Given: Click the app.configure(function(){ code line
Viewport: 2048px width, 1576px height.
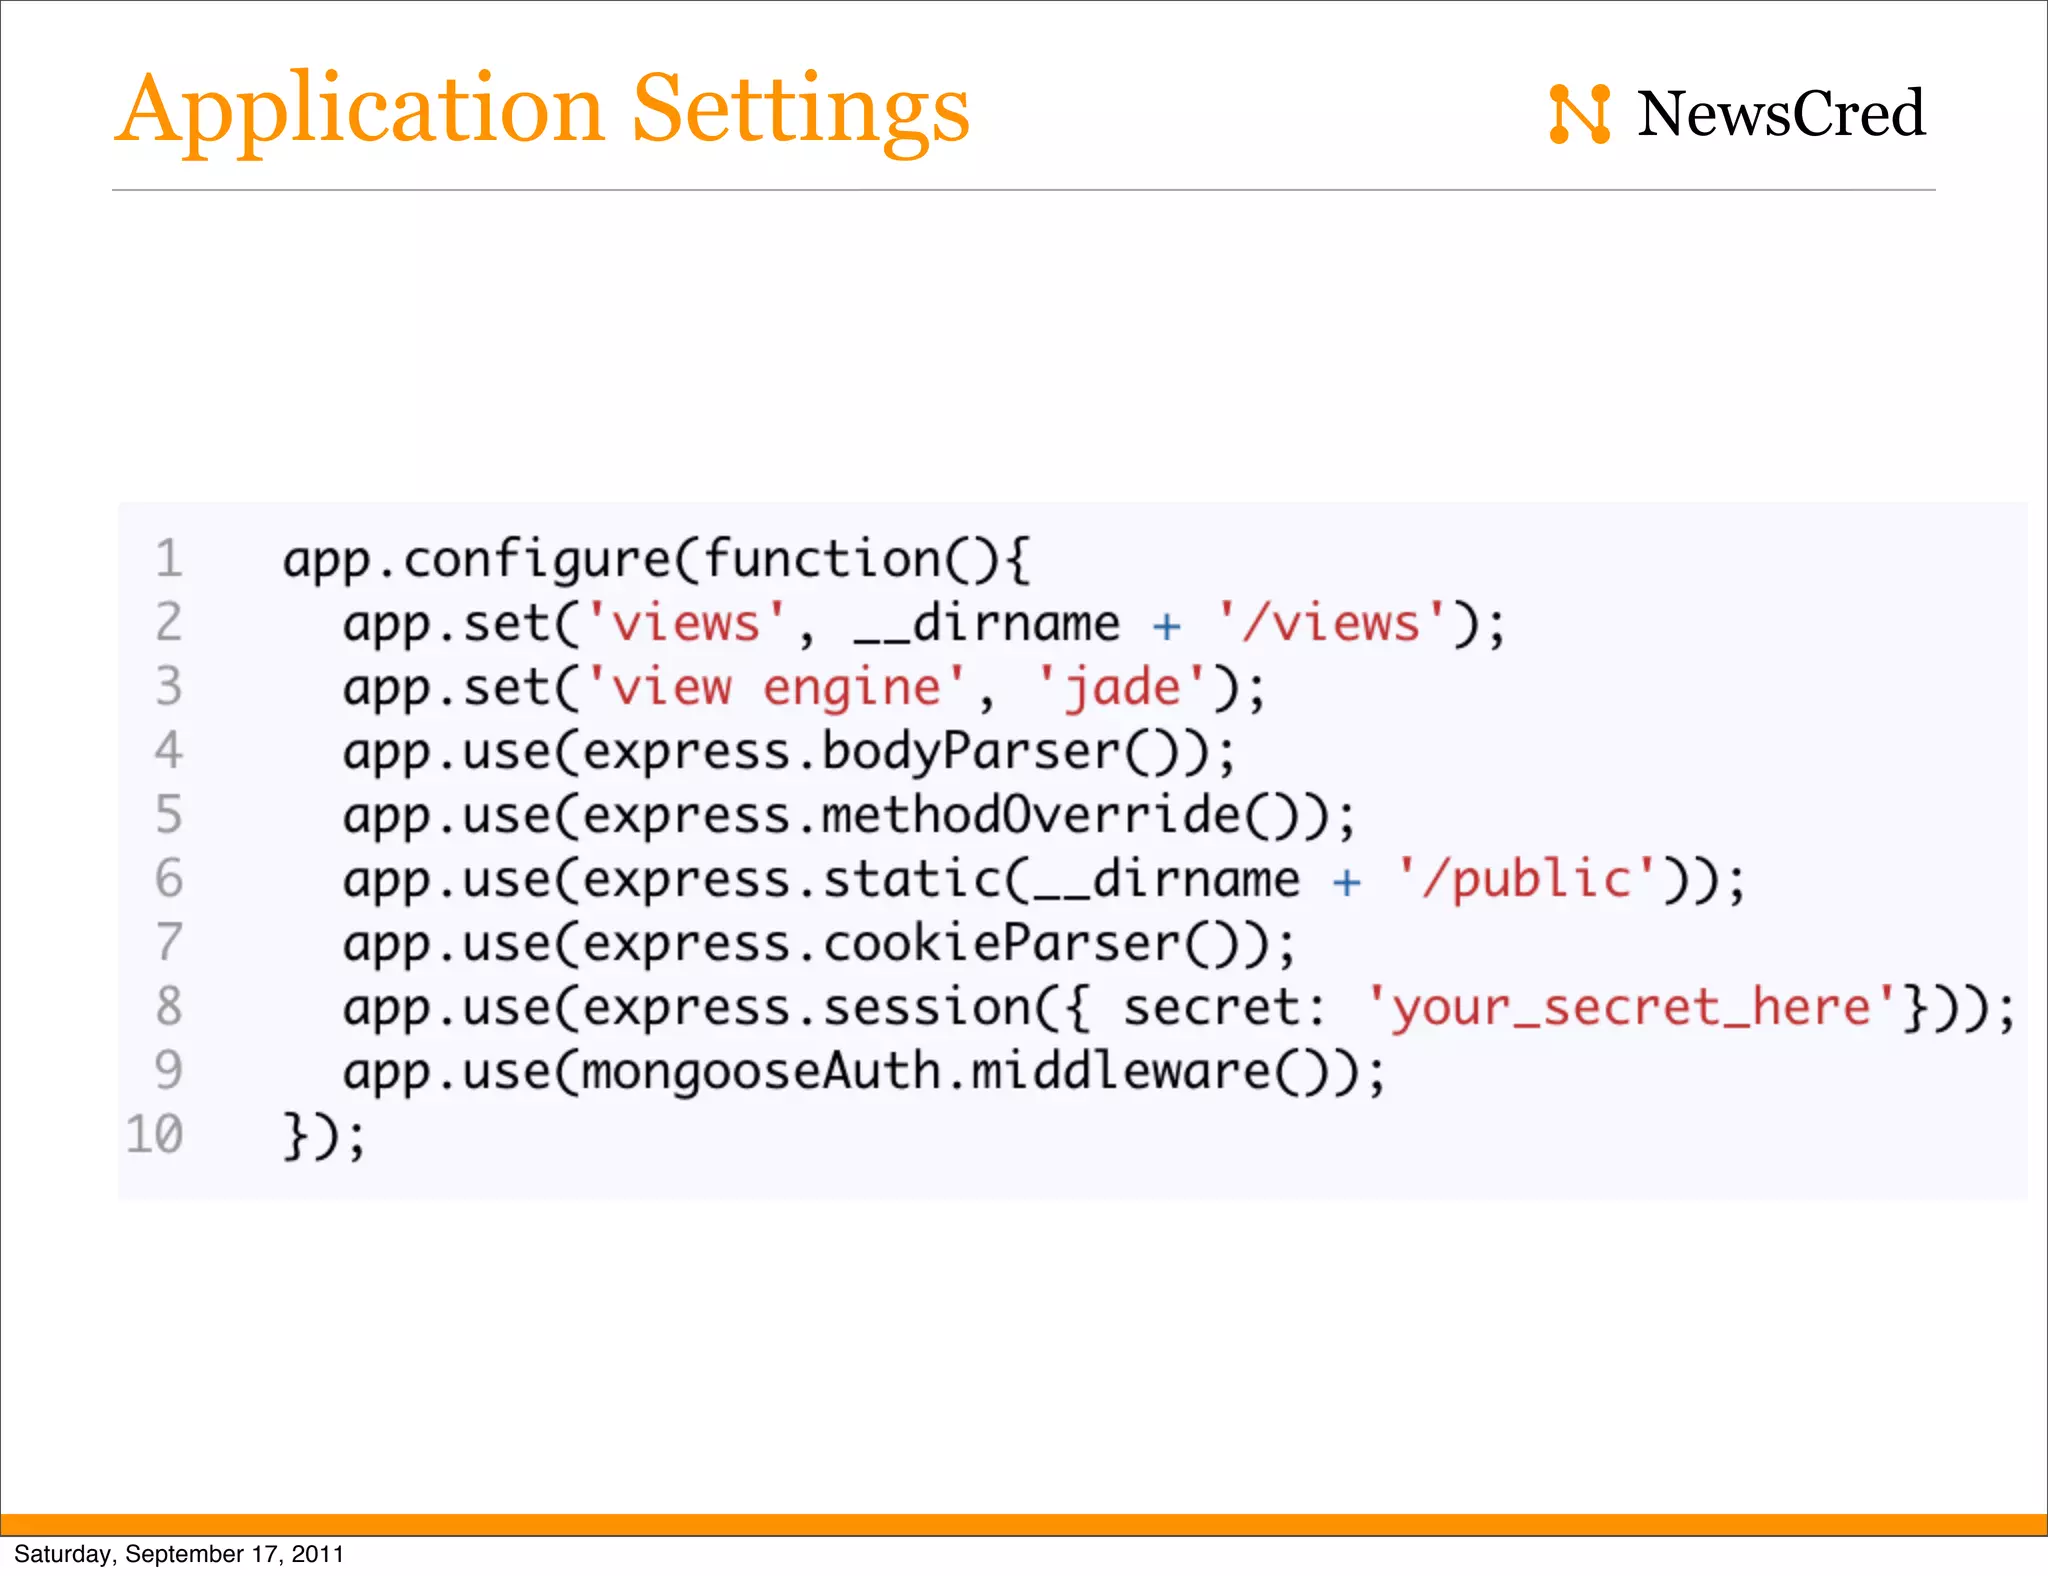Looking at the screenshot, I should pyautogui.click(x=655, y=560).
